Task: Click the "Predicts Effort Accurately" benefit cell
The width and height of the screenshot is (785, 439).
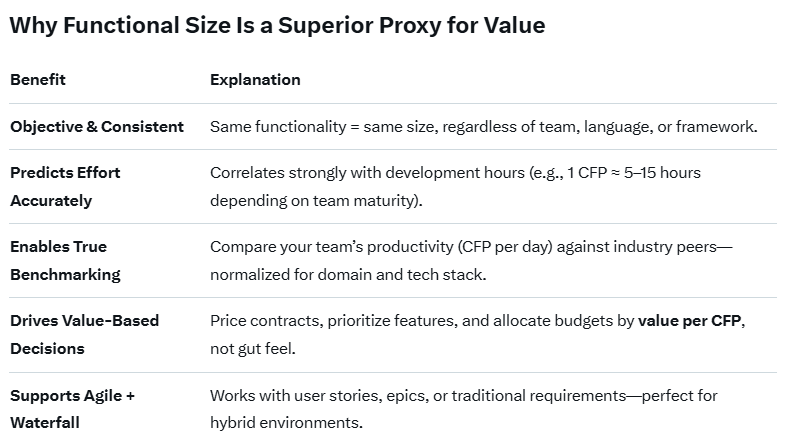Action: tap(65, 186)
